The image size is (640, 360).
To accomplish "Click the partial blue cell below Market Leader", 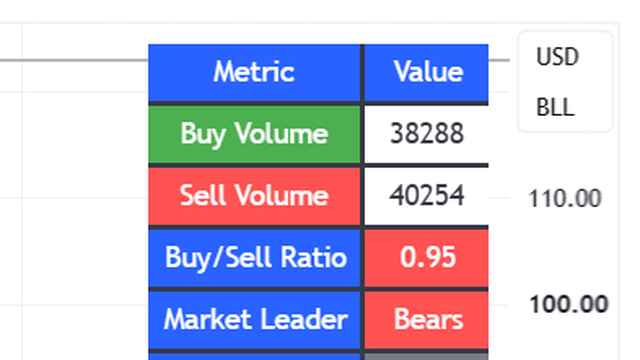I will click(x=254, y=357).
